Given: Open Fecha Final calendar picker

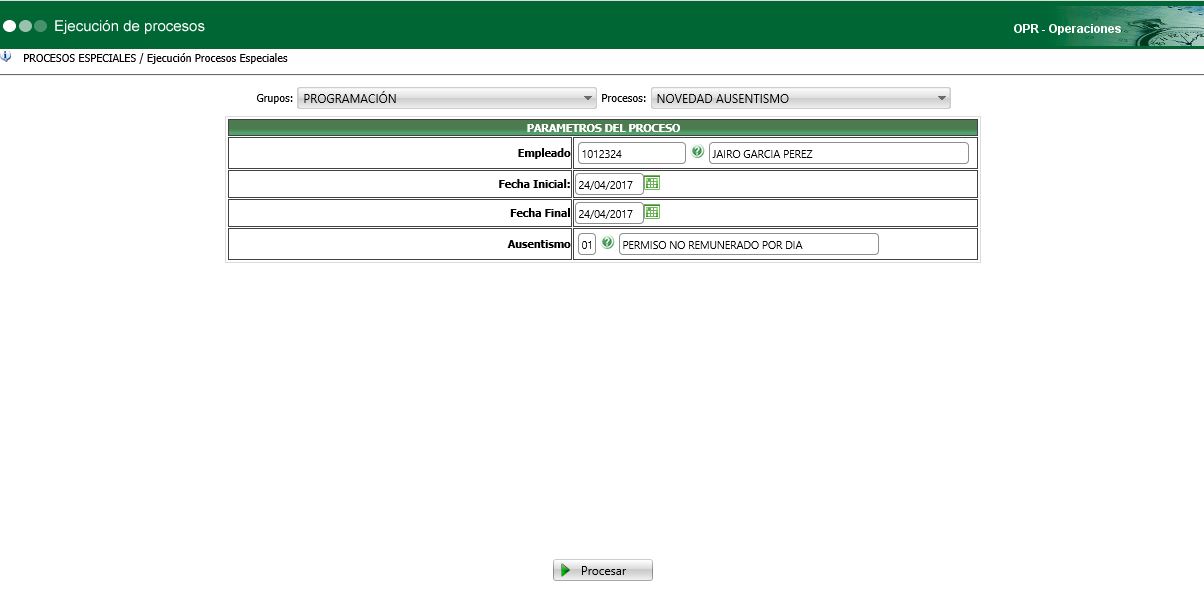Looking at the screenshot, I should tap(652, 212).
